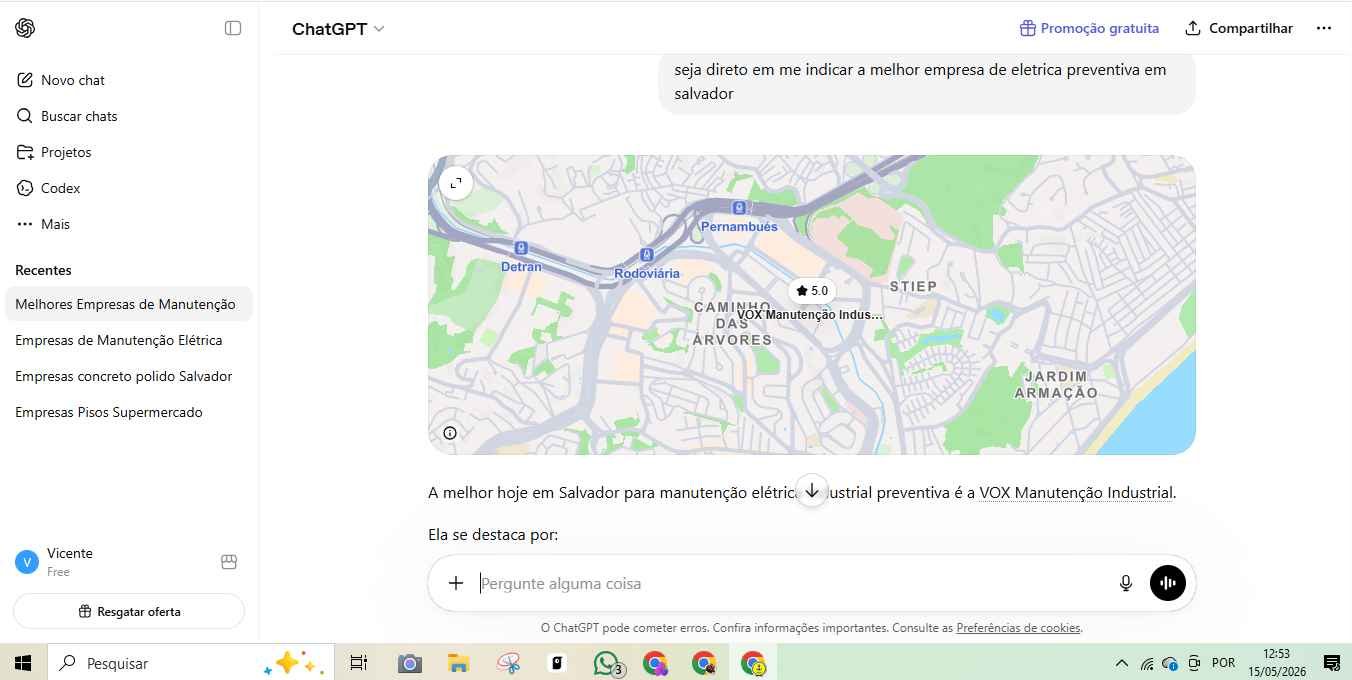
Task: Click the store icon next to Vicente
Action: point(229,562)
